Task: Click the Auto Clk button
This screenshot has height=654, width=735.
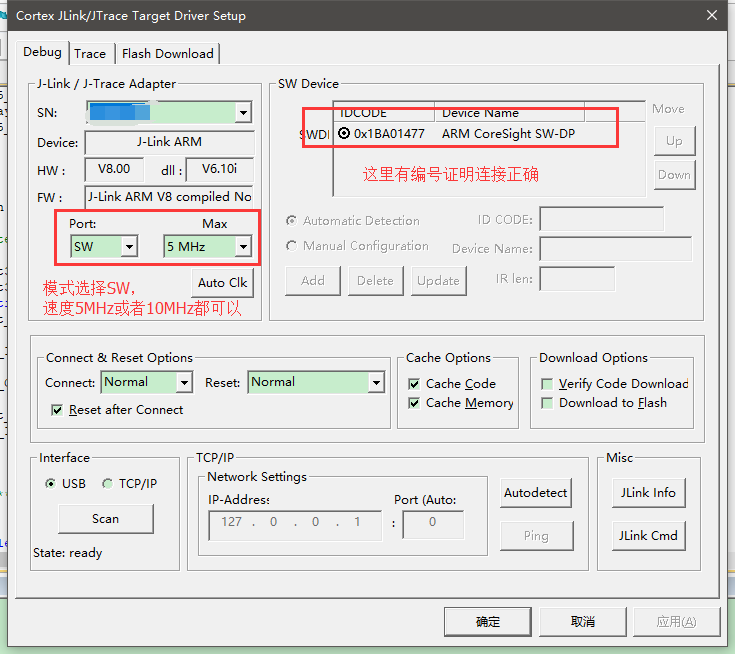Action: pos(223,283)
